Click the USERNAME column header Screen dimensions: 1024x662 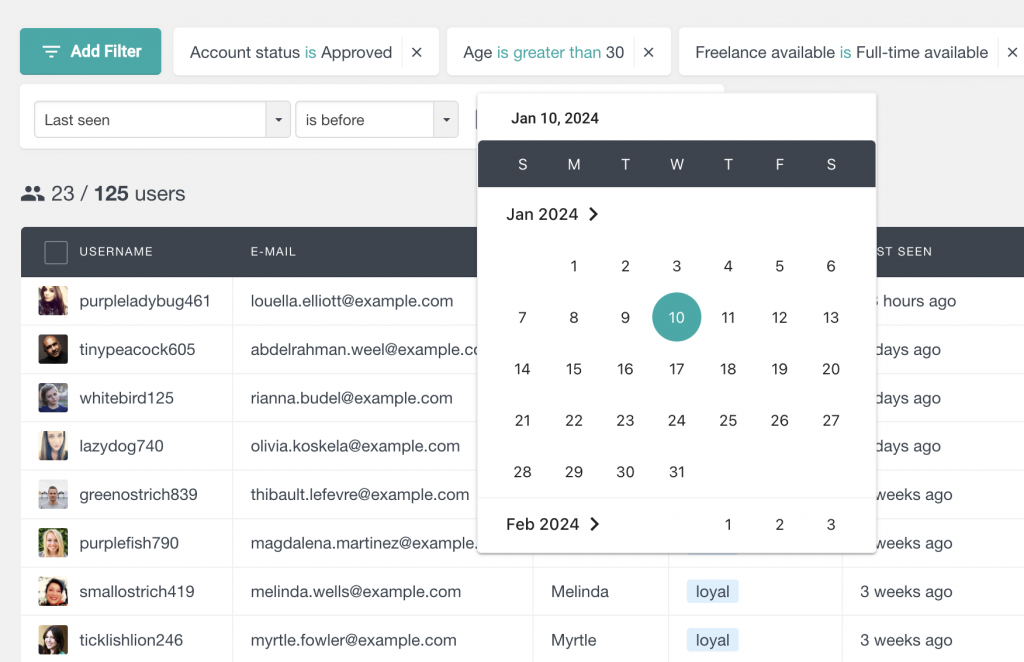coord(114,253)
